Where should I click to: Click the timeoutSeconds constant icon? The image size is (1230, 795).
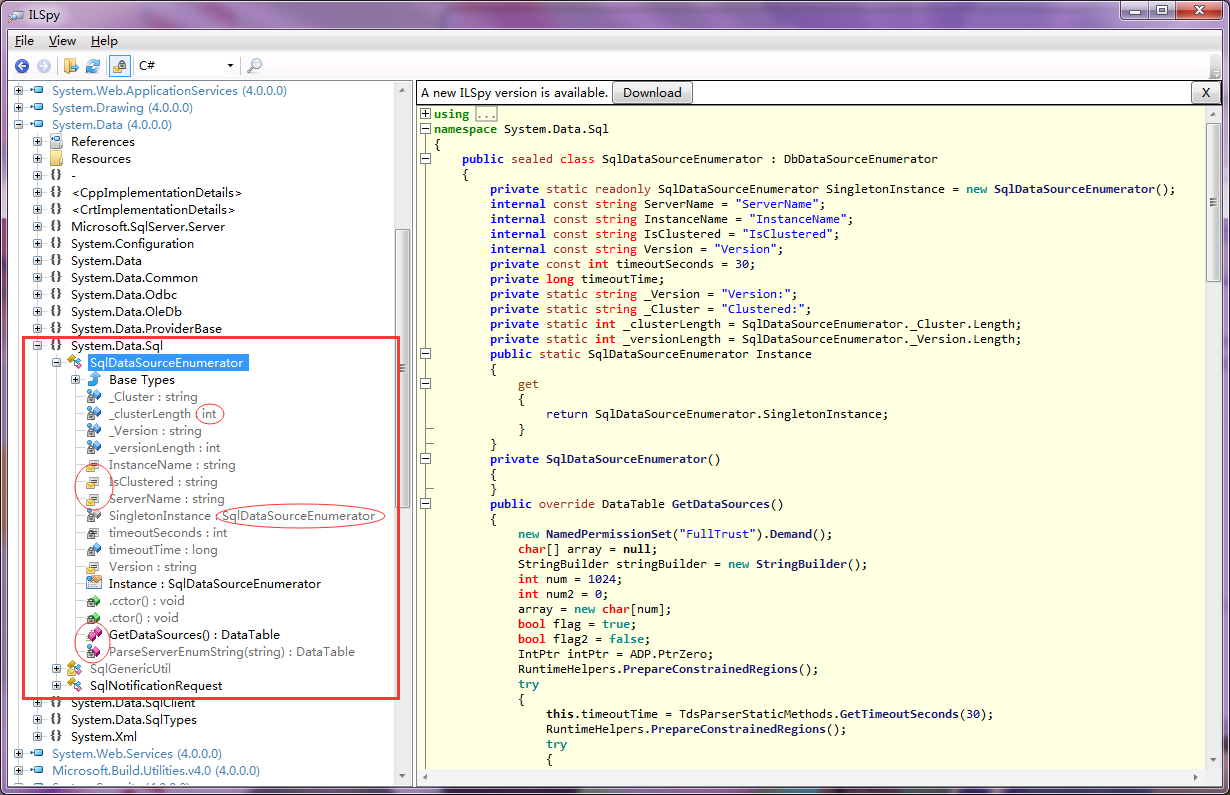point(93,532)
